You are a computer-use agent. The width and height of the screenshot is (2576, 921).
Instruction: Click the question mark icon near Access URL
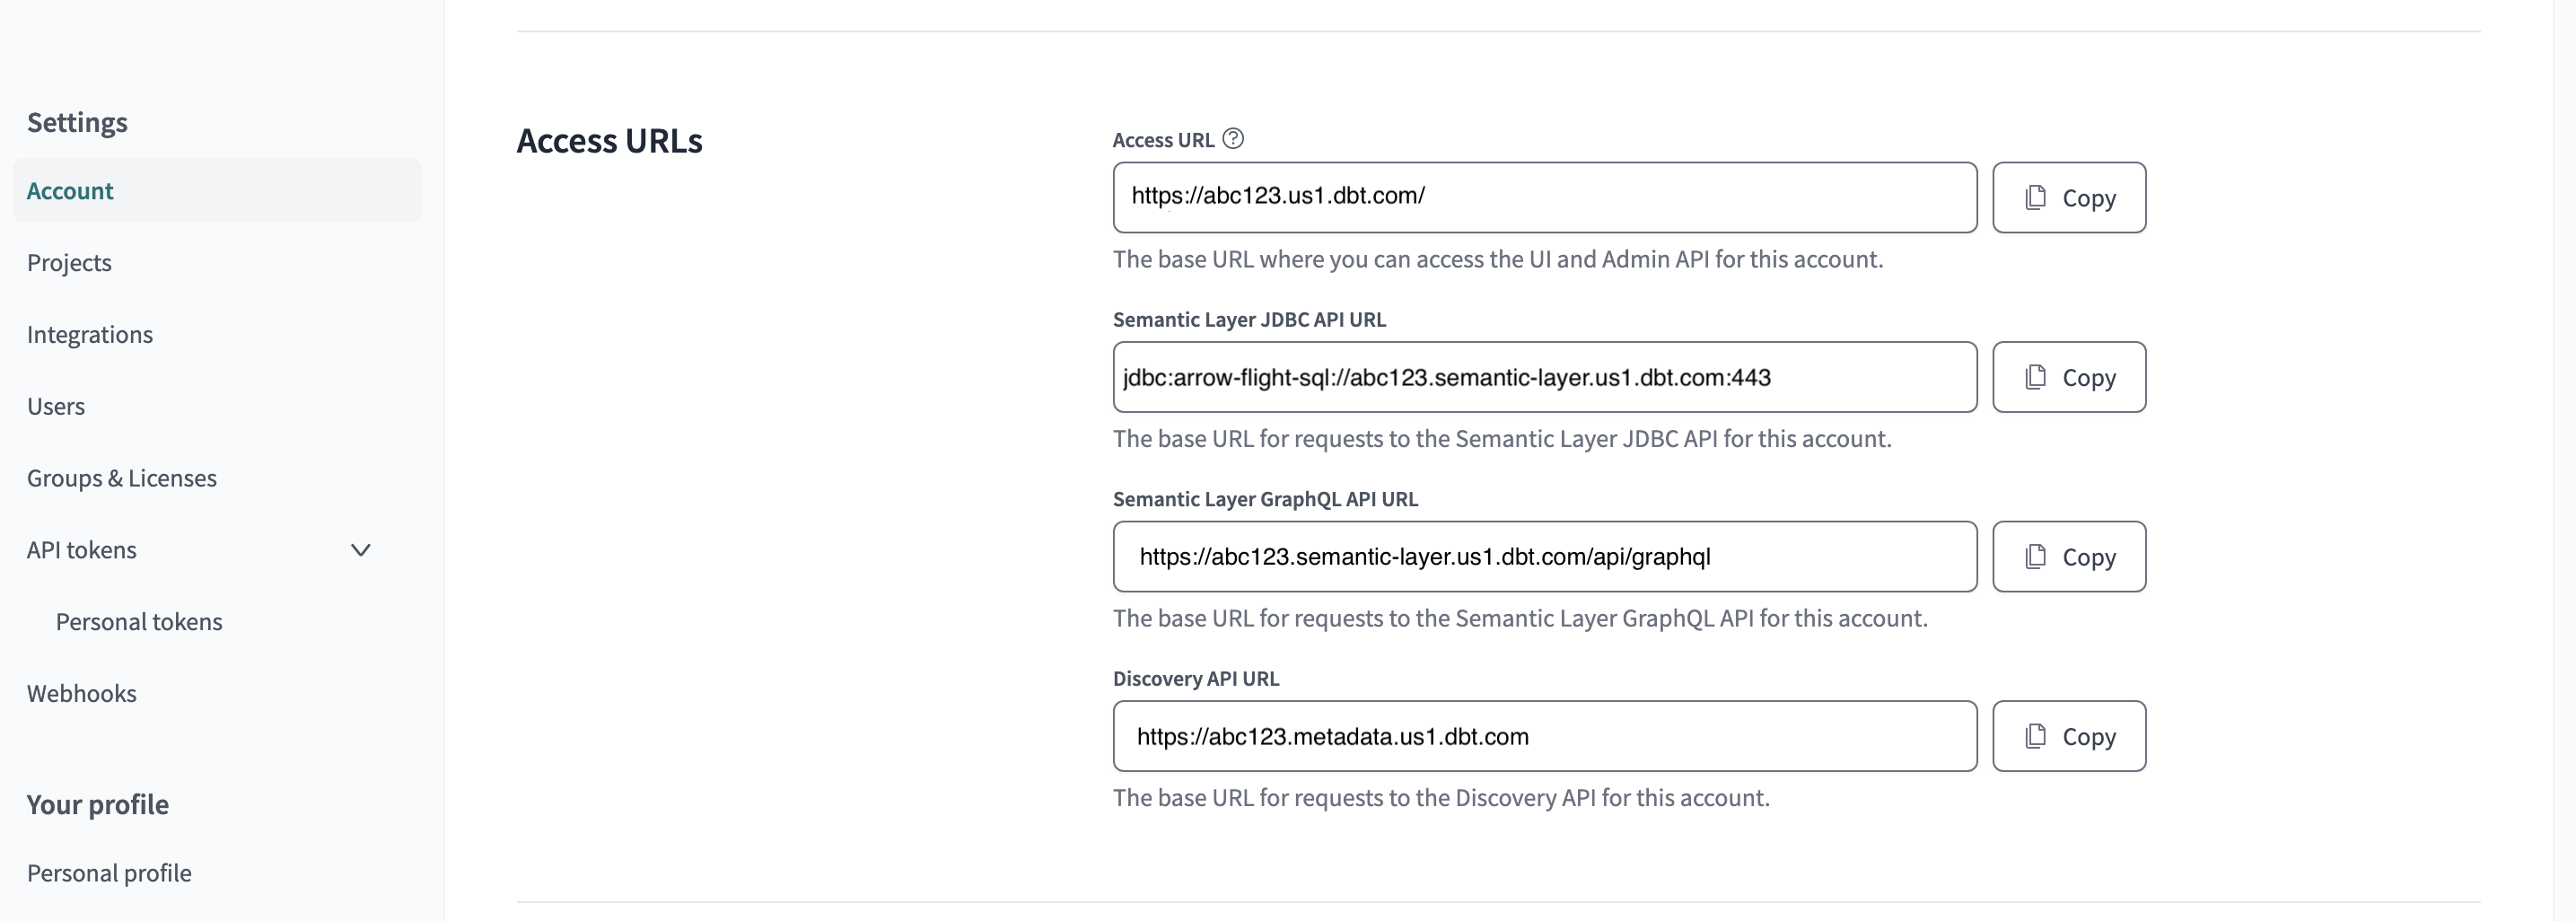(1233, 139)
